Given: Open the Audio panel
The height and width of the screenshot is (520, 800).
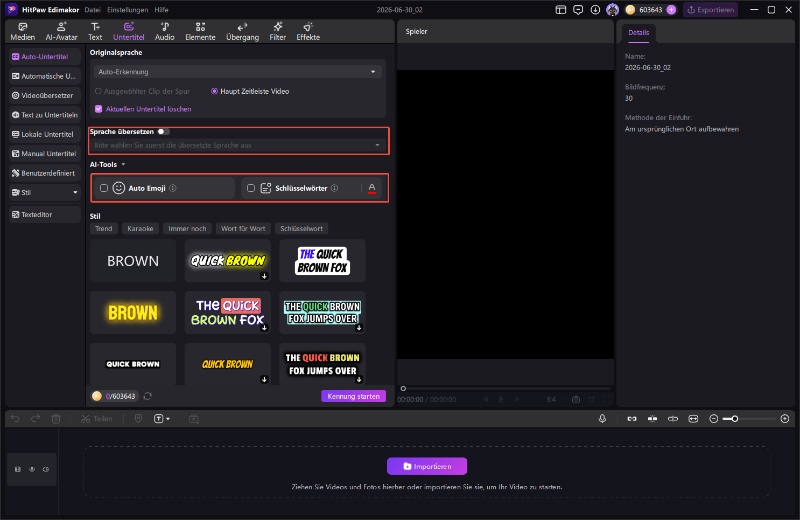Looking at the screenshot, I should [164, 32].
